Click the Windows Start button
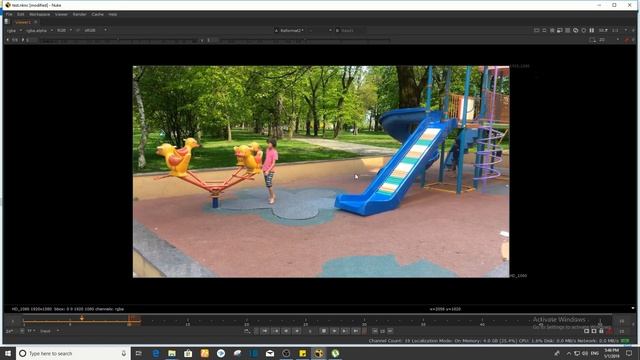This screenshot has width=640, height=360. [x=8, y=353]
